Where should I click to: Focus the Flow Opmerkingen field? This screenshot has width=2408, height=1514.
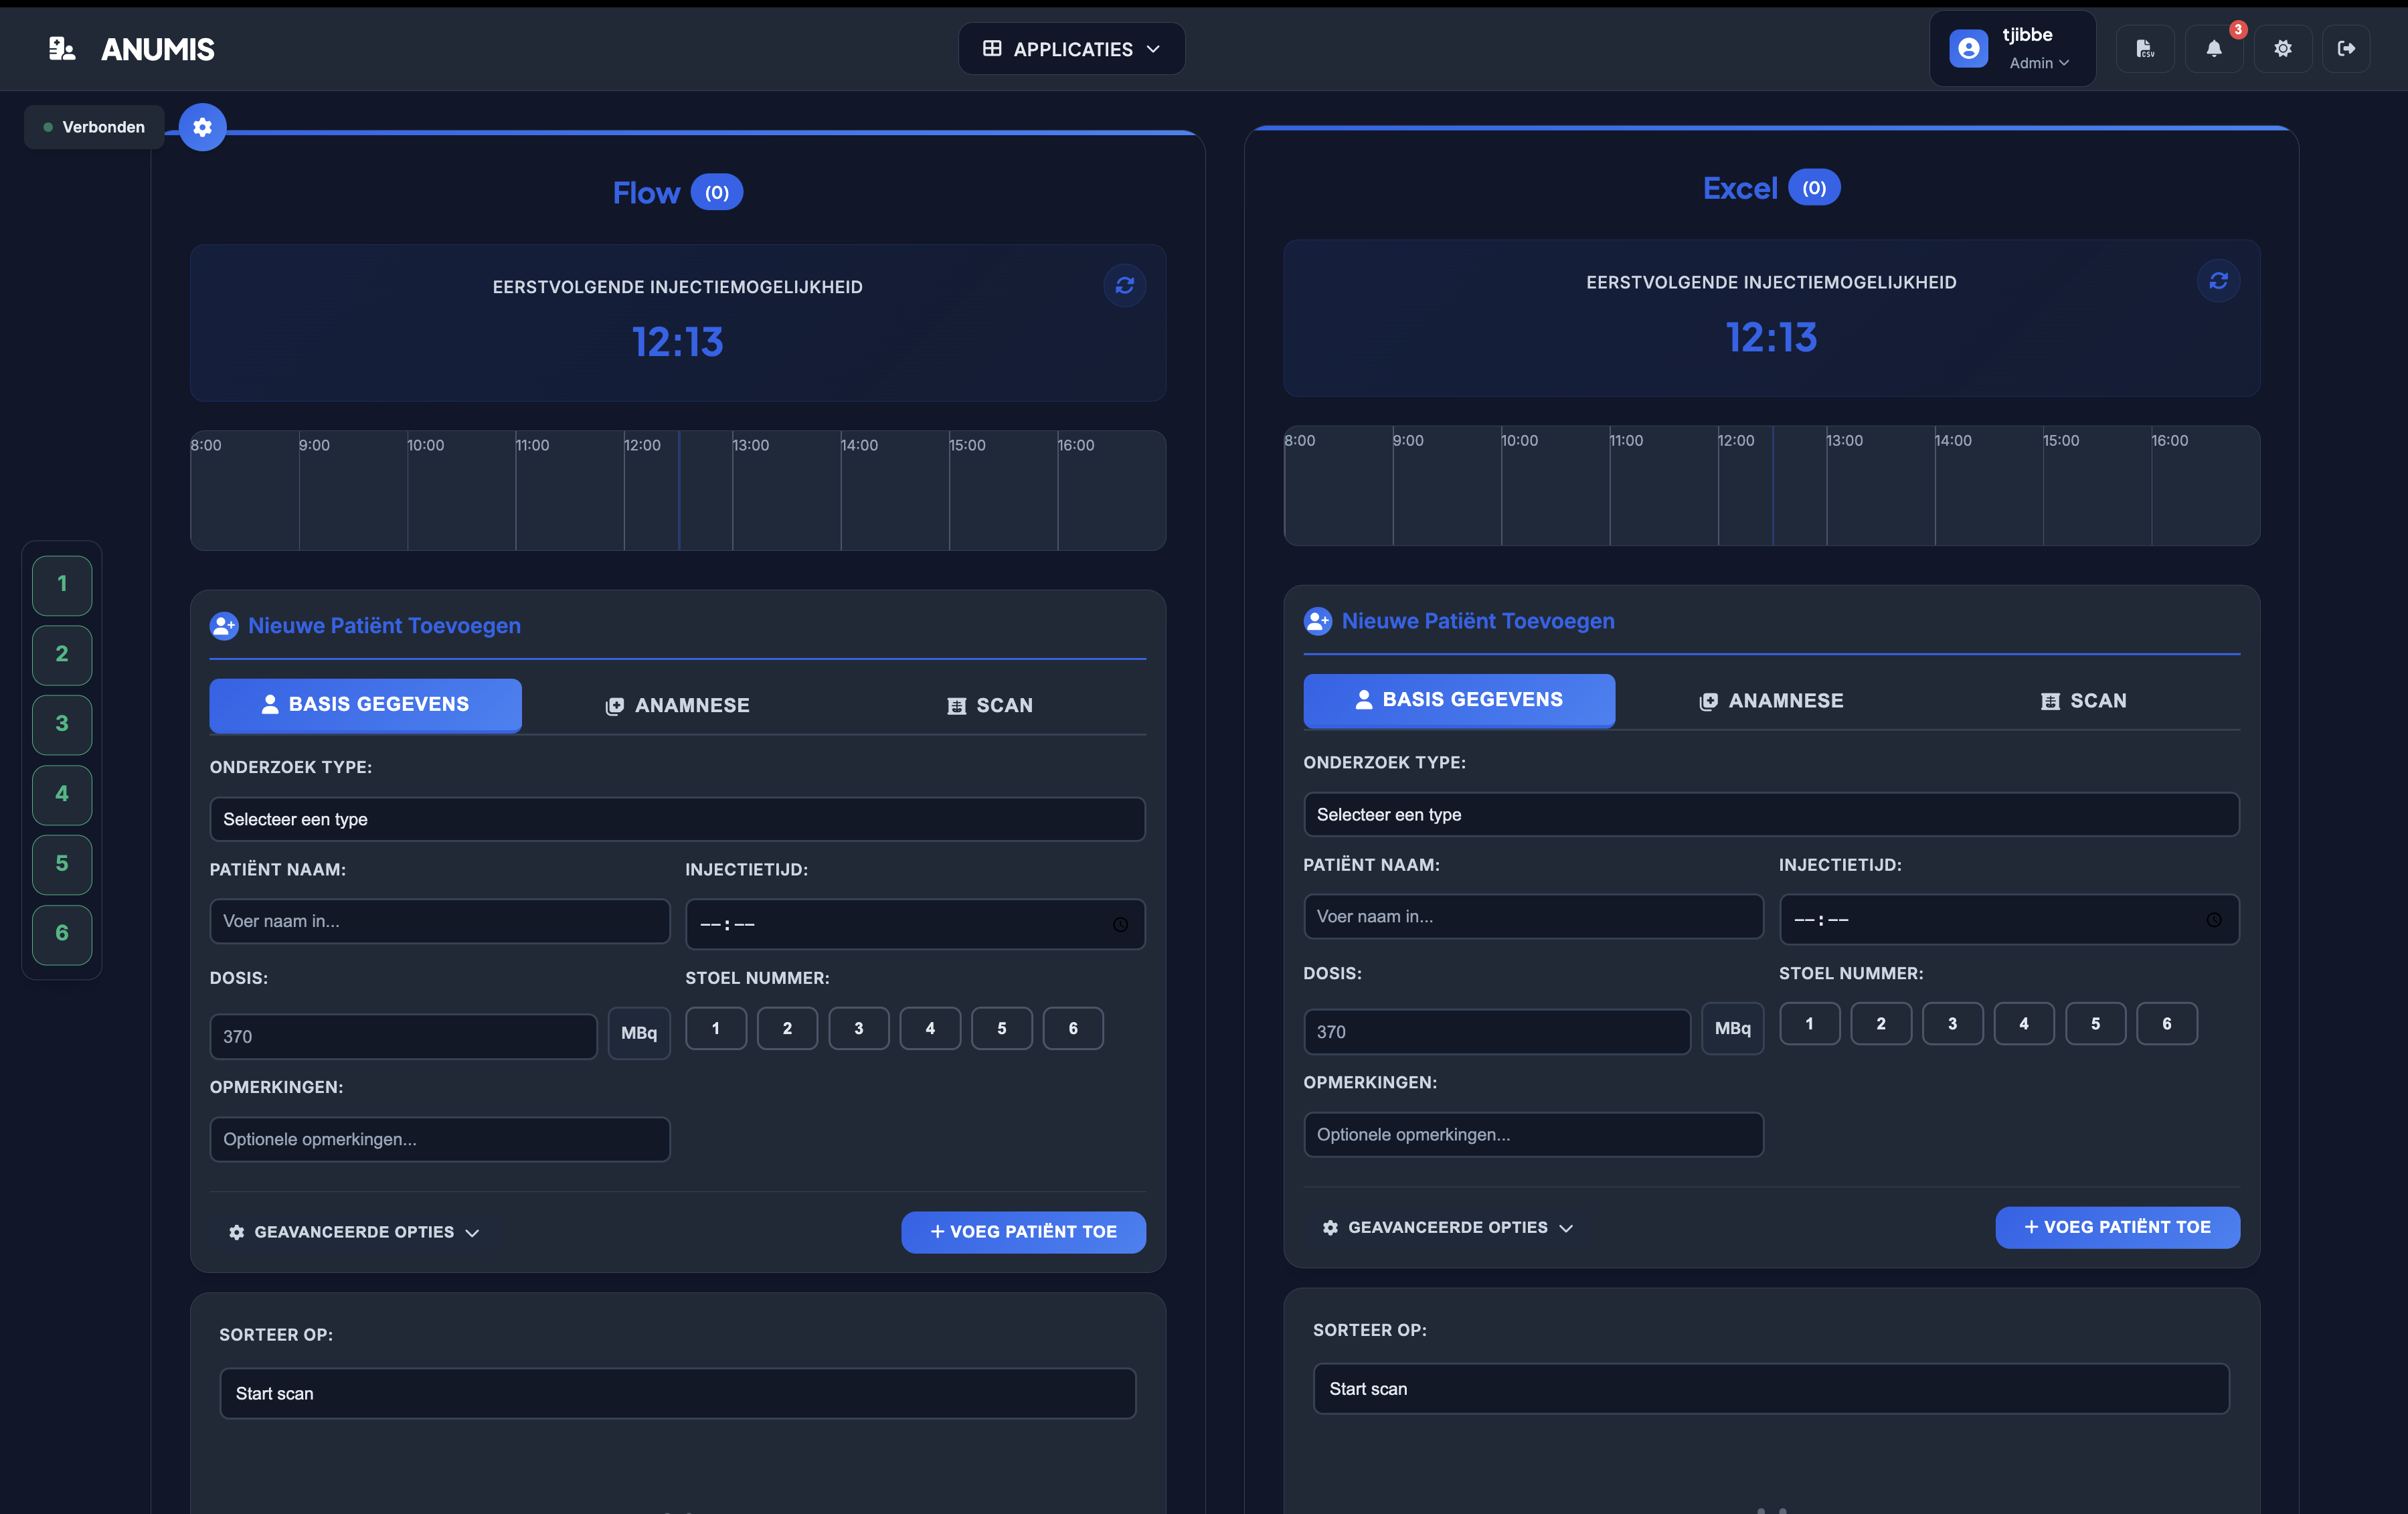pyautogui.click(x=440, y=1140)
